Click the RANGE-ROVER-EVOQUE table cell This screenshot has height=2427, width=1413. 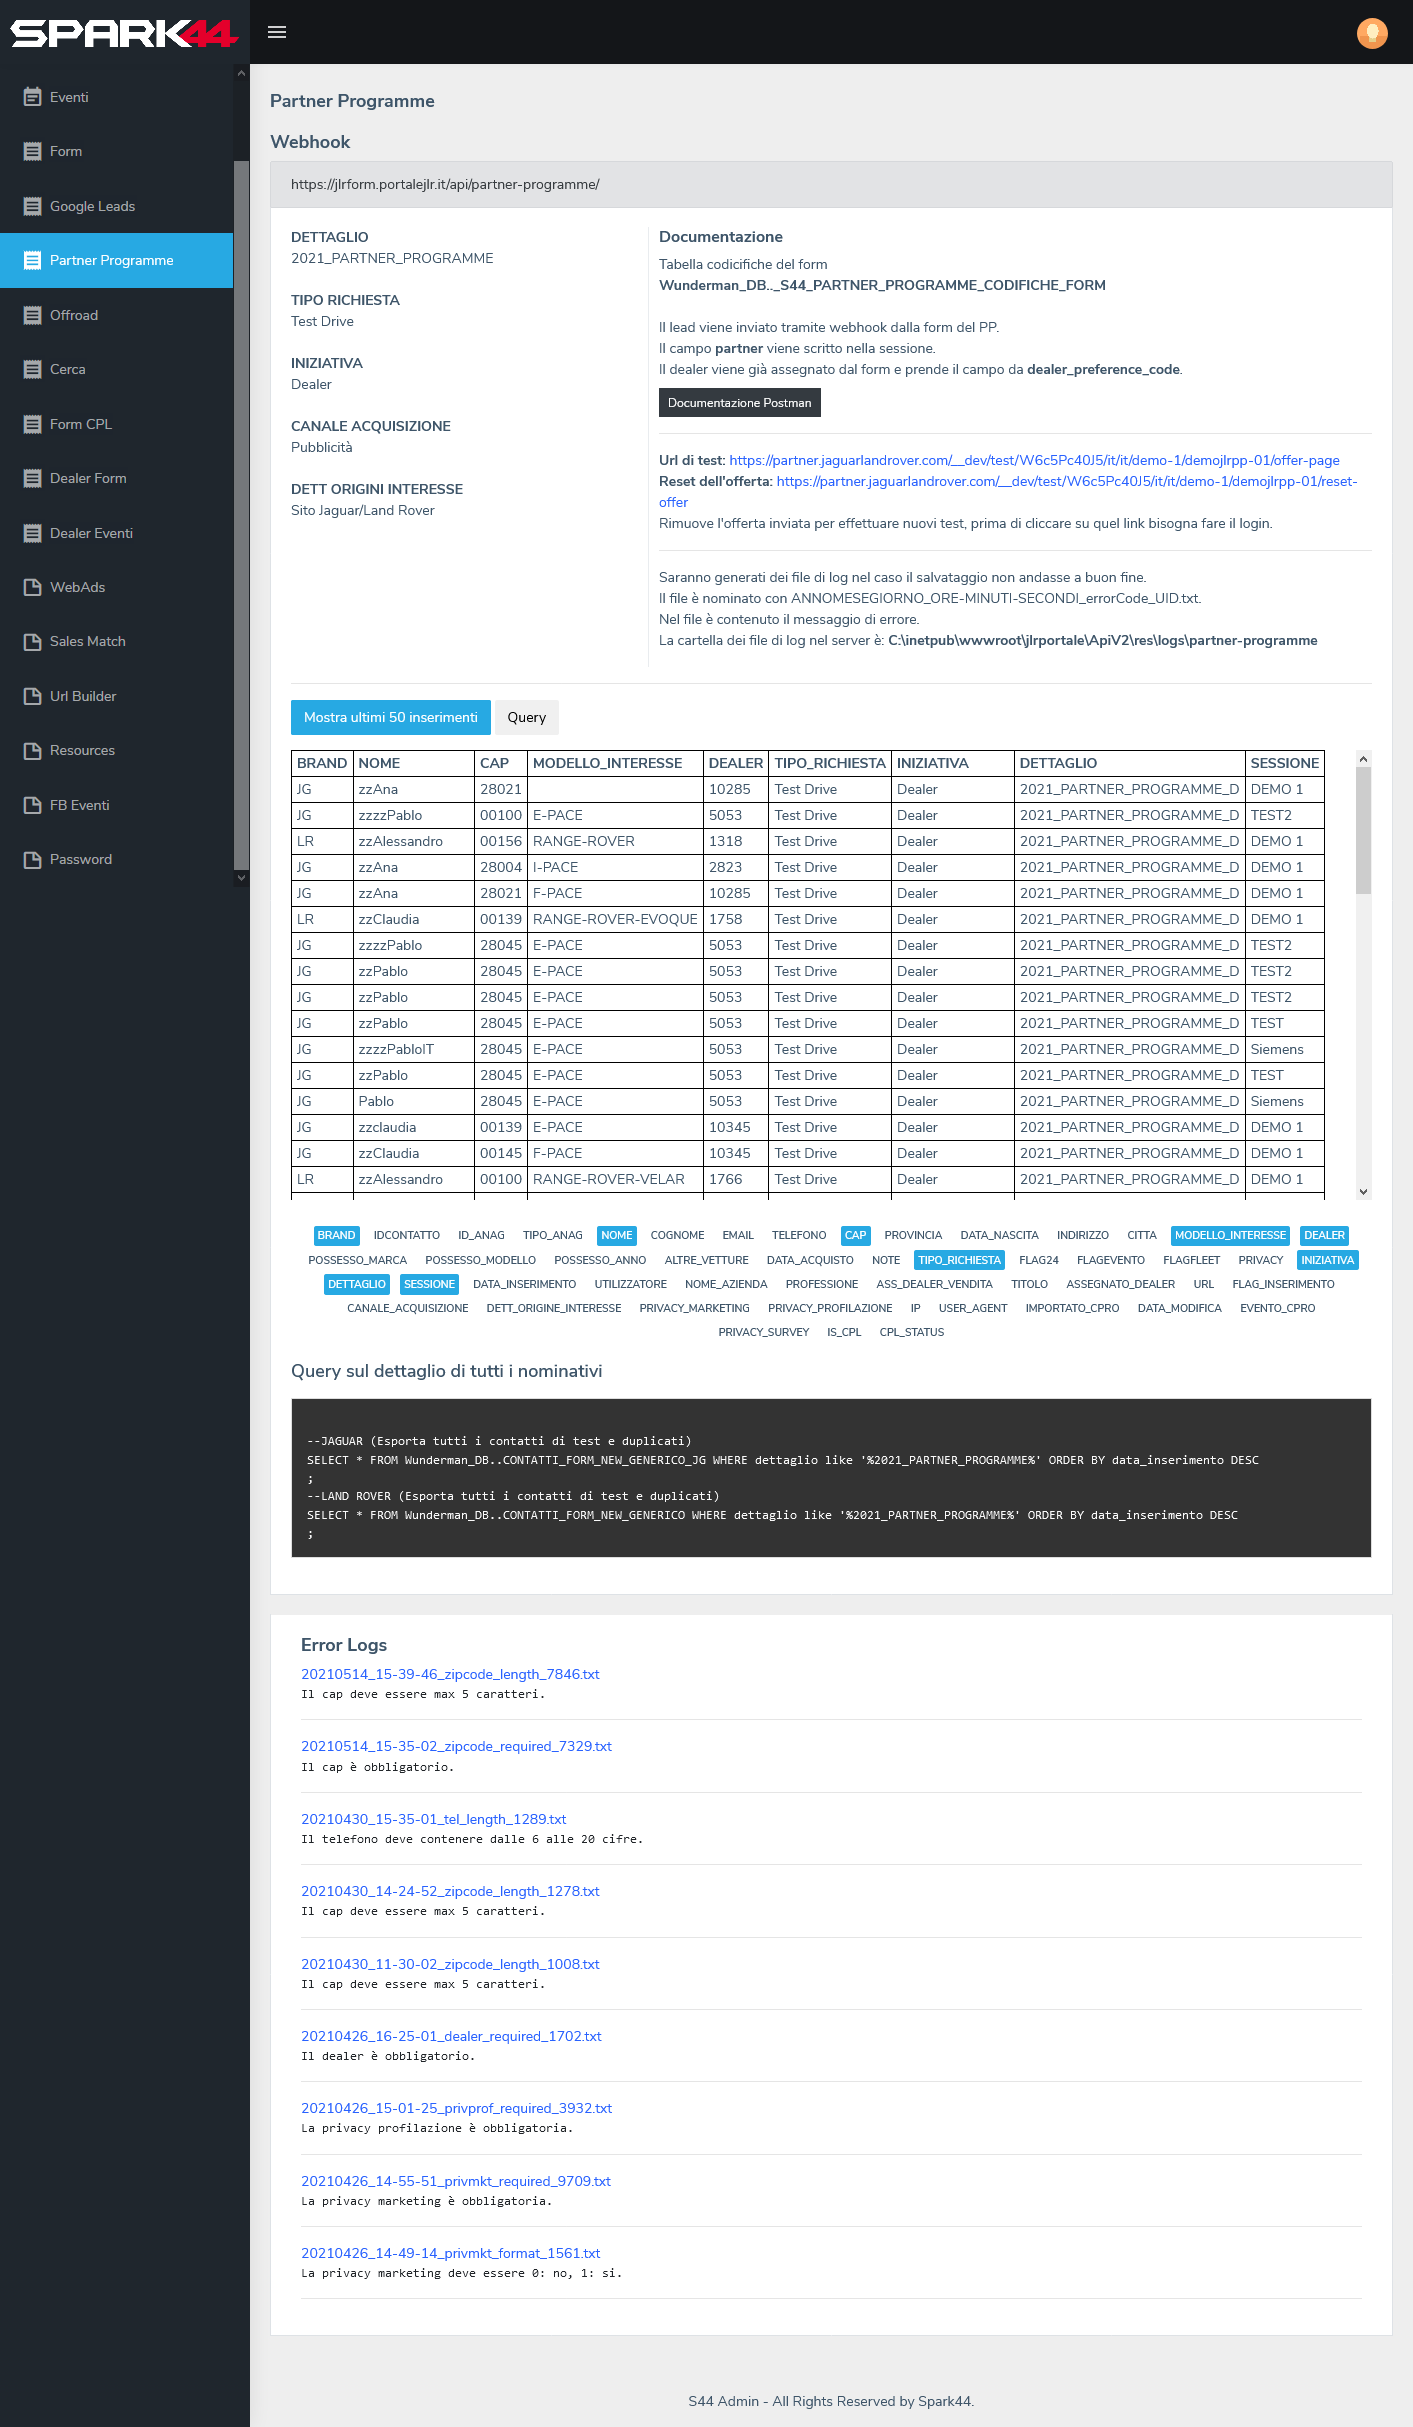coord(615,919)
